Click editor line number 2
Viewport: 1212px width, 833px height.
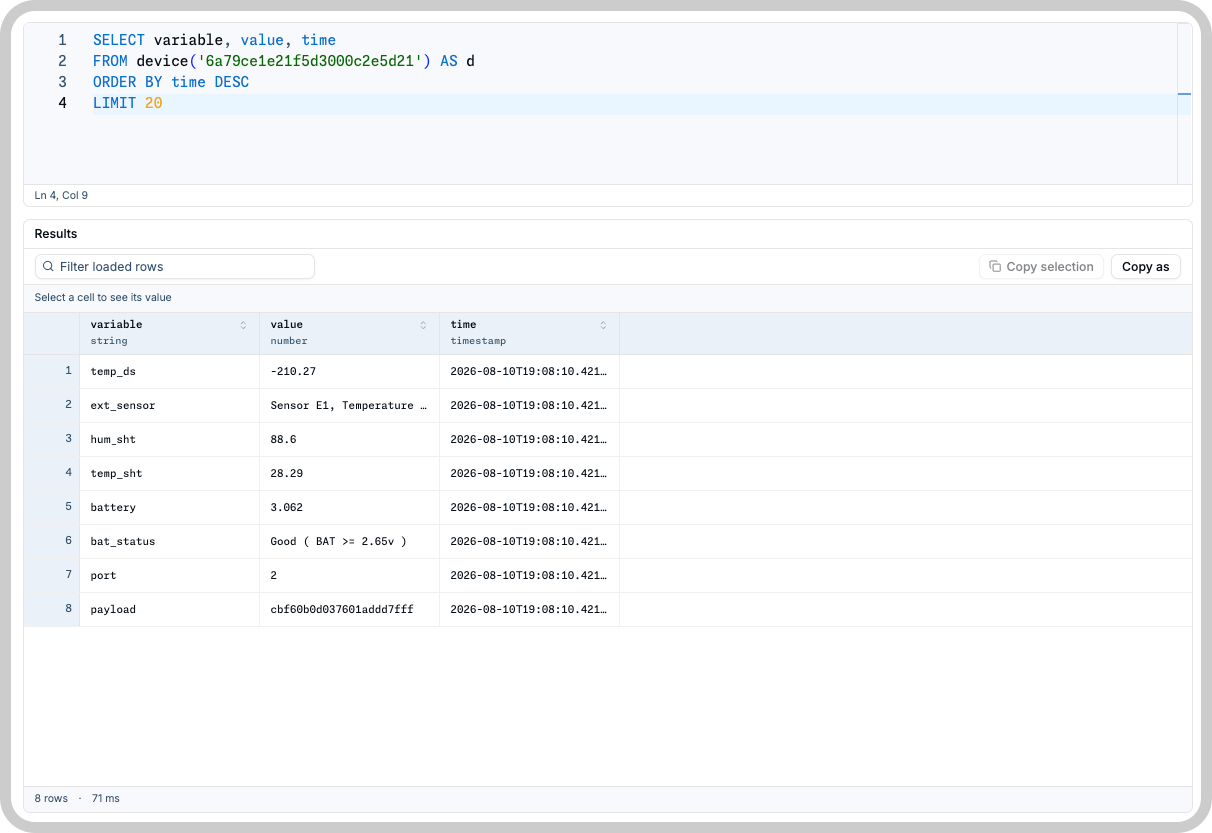[x=62, y=62]
